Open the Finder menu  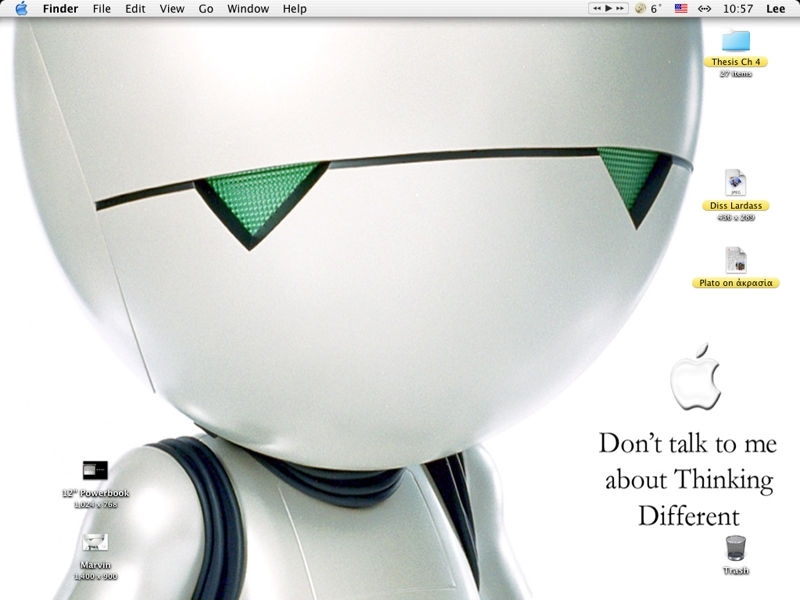60,9
